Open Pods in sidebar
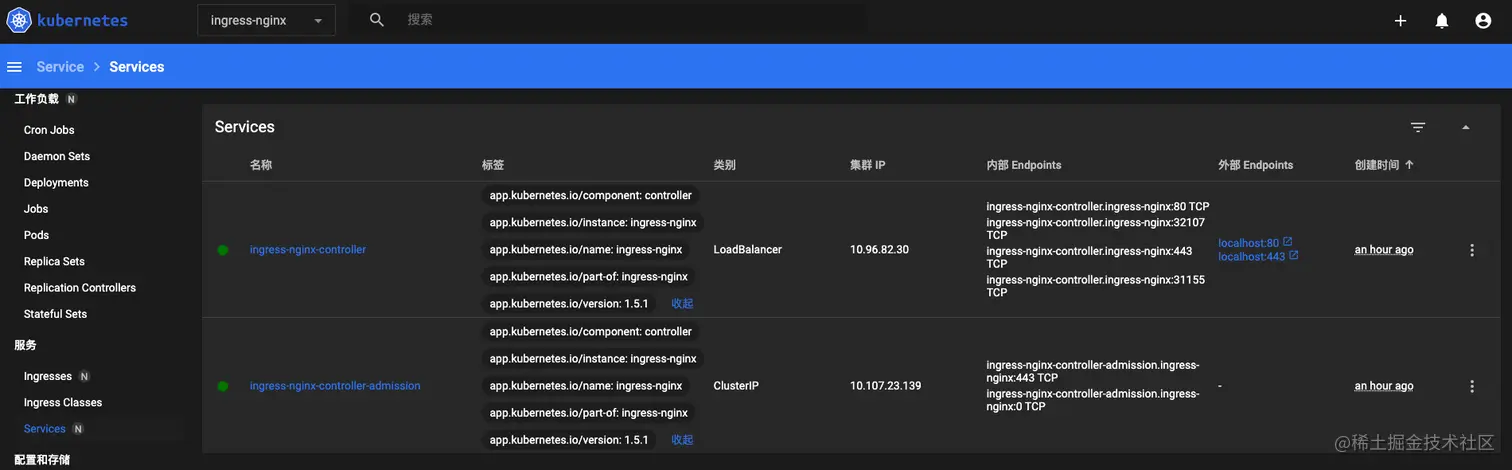 tap(36, 235)
